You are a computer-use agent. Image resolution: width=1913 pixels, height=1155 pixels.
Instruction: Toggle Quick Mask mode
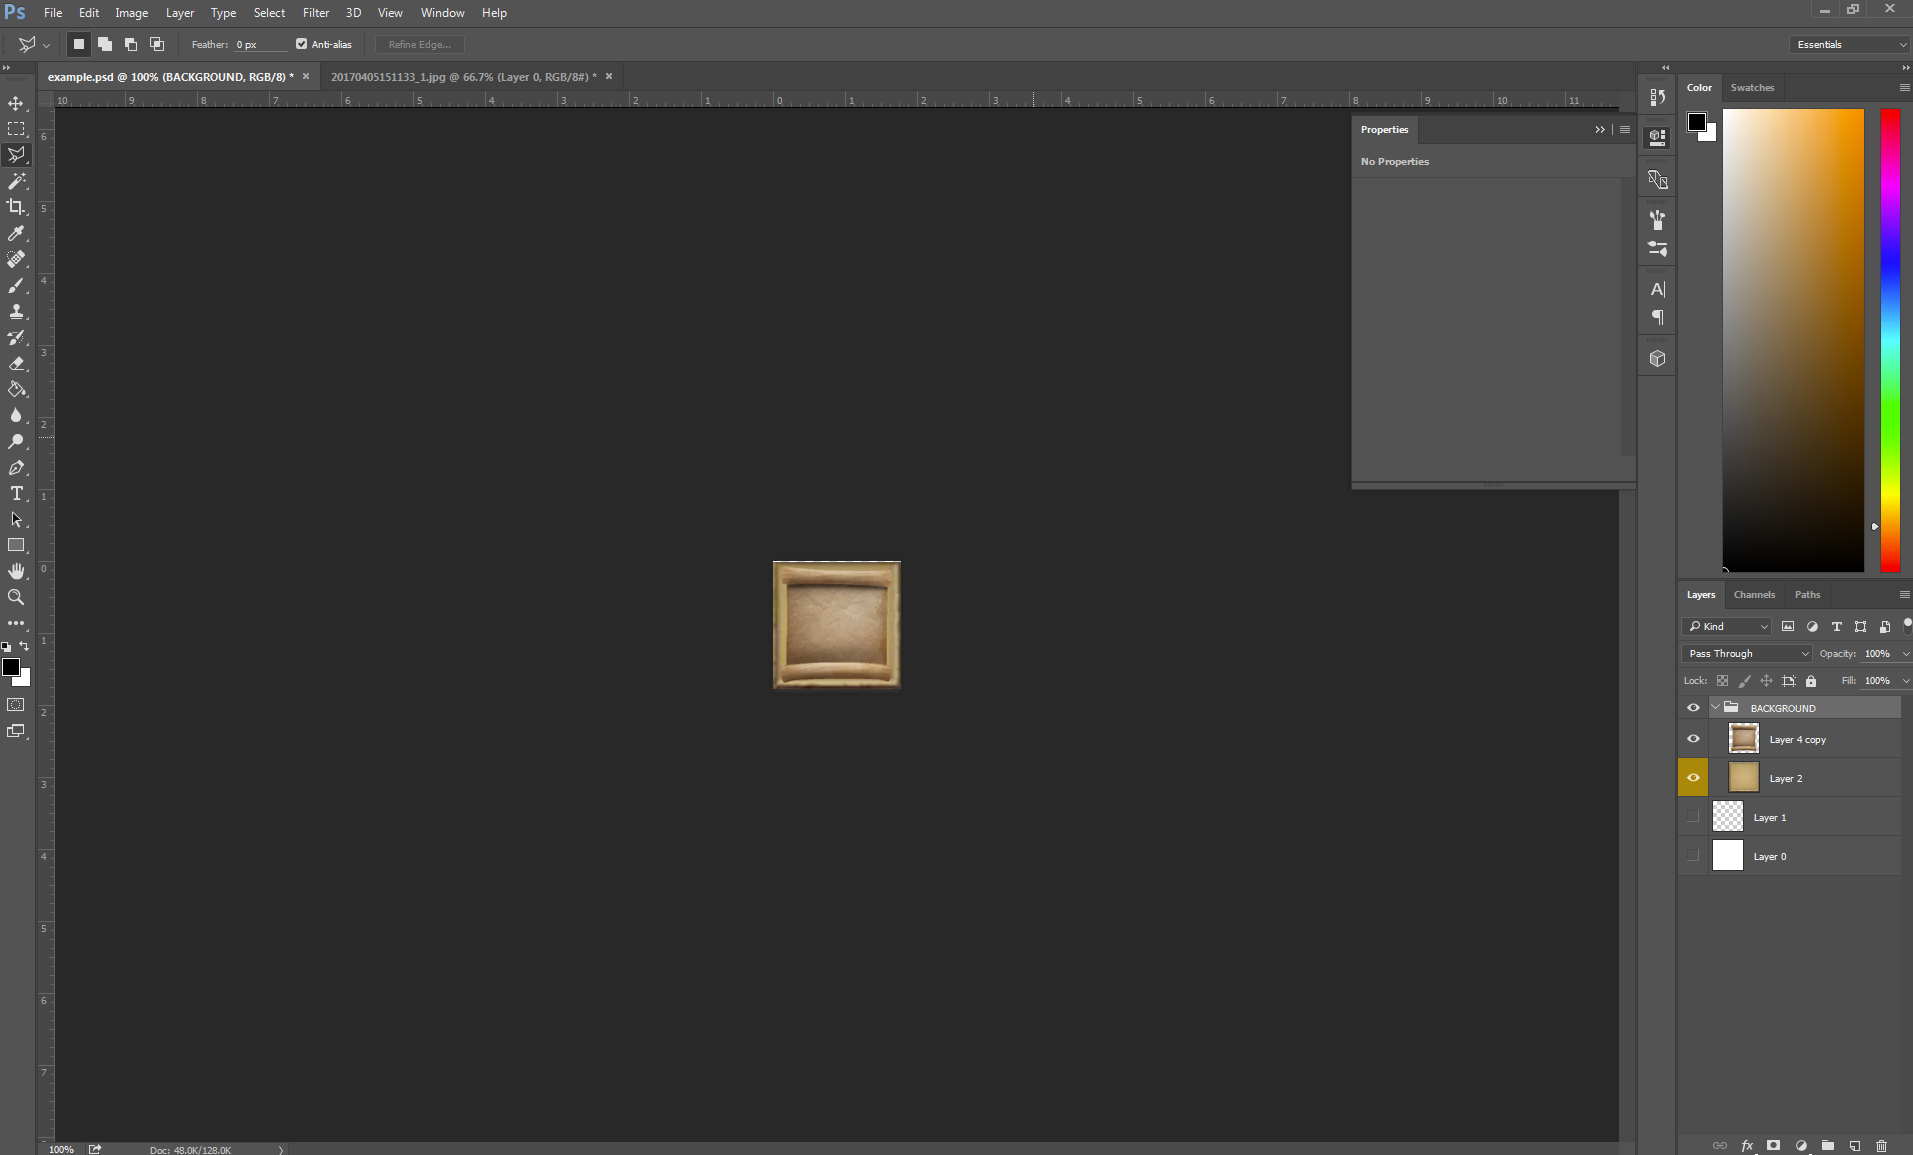(x=16, y=705)
